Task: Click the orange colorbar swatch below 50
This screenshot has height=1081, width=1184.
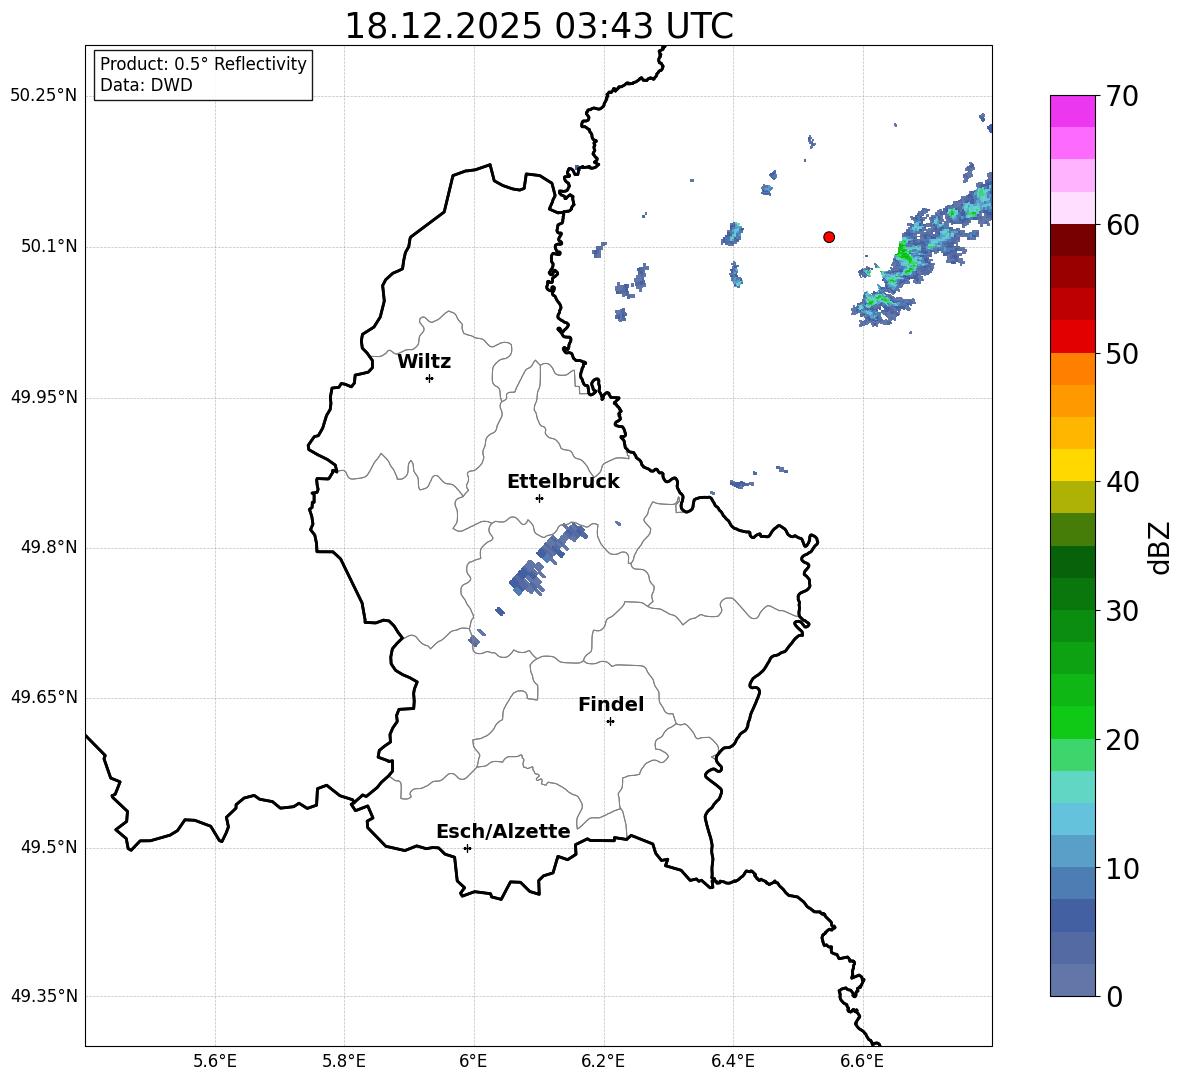Action: click(x=1072, y=368)
